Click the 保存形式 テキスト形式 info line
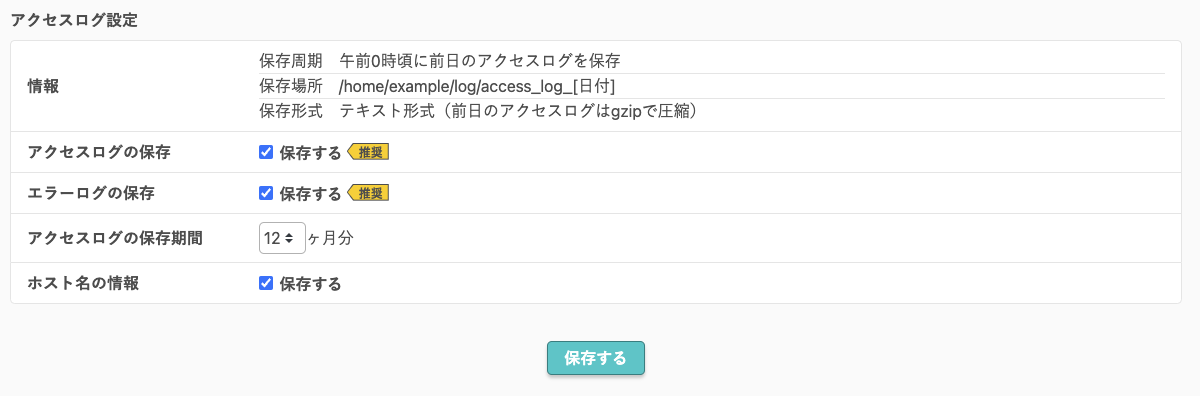Image resolution: width=1200 pixels, height=396 pixels. (x=477, y=110)
